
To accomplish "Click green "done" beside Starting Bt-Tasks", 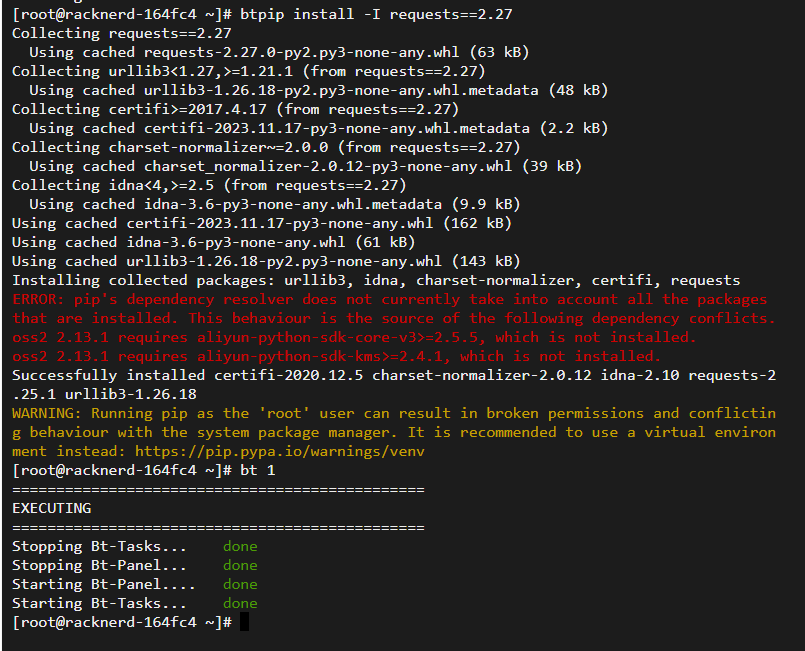I will click(x=240, y=603).
